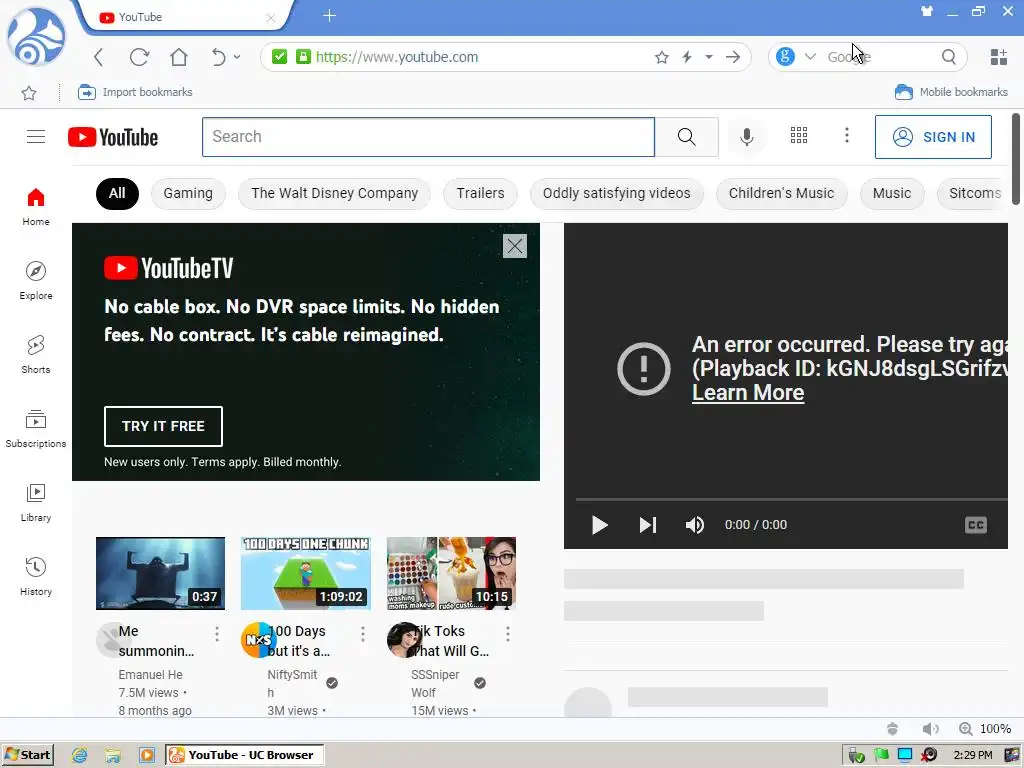Open Subscriptions in sidebar

pyautogui.click(x=36, y=428)
